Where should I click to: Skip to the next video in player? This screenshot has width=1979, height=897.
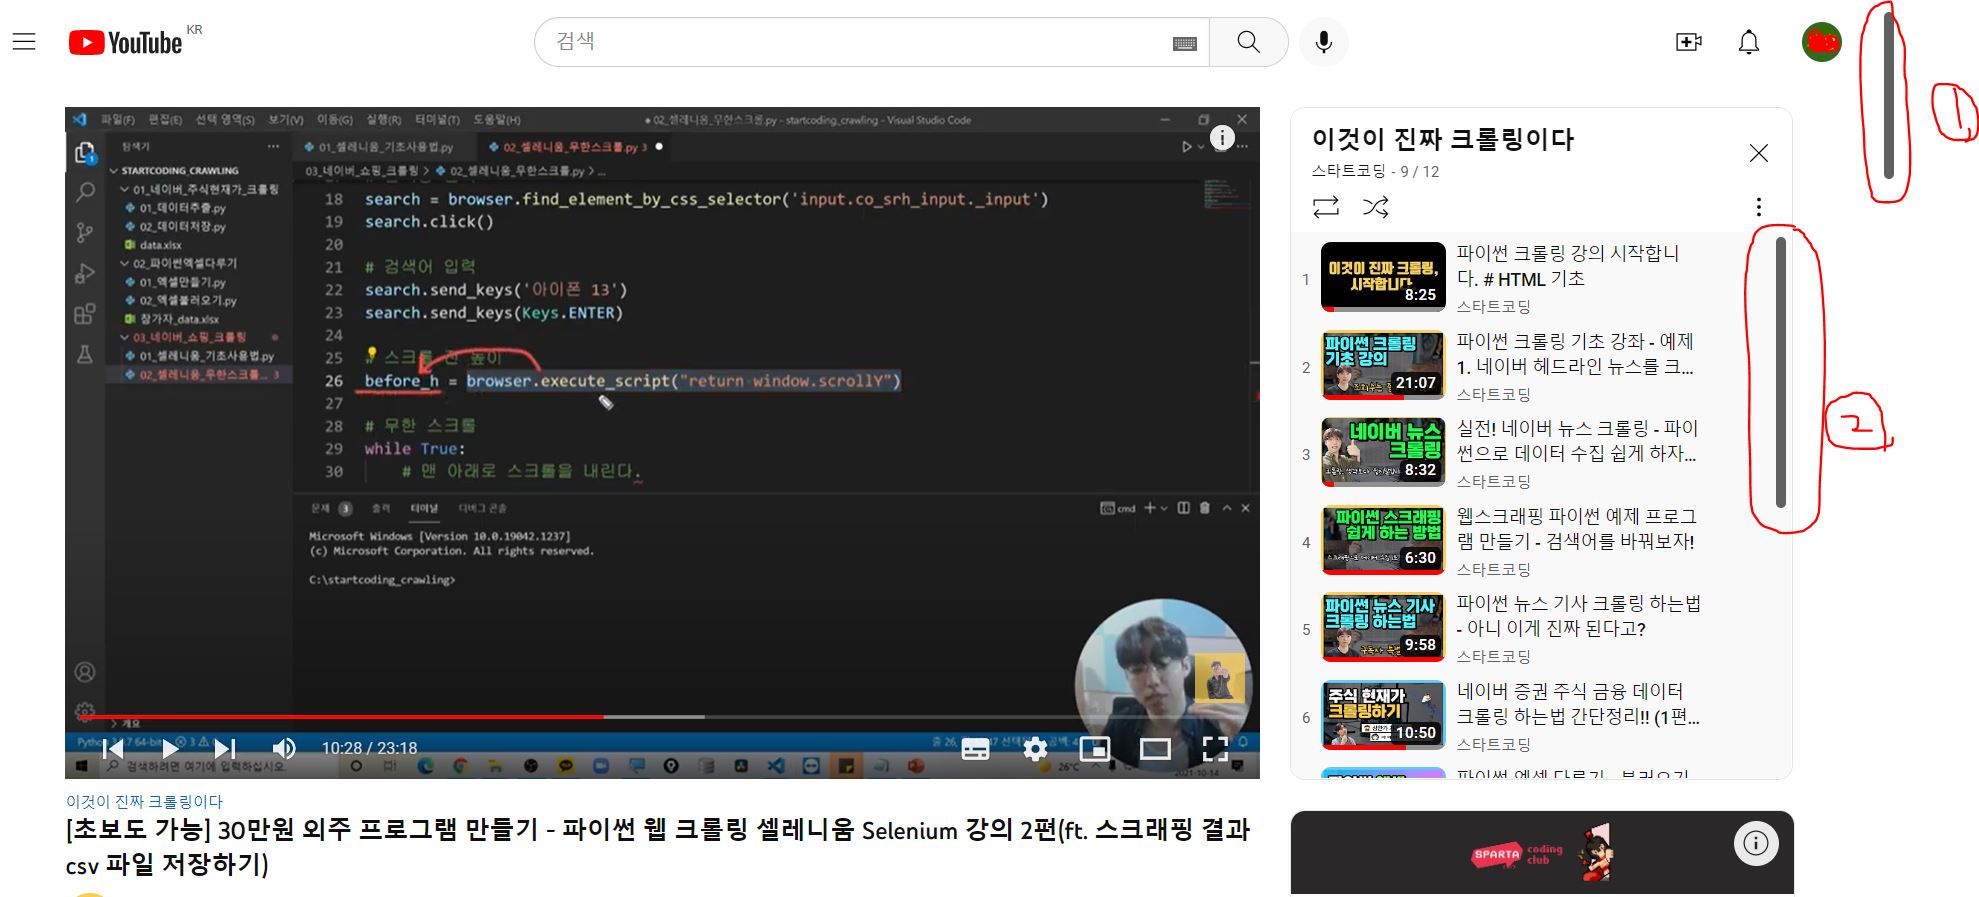tap(225, 748)
